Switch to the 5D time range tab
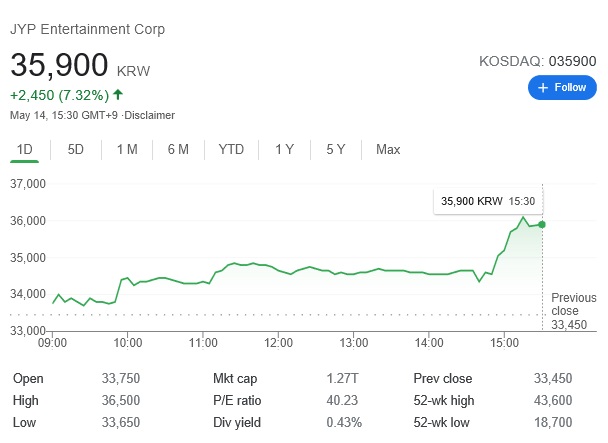 pos(76,149)
